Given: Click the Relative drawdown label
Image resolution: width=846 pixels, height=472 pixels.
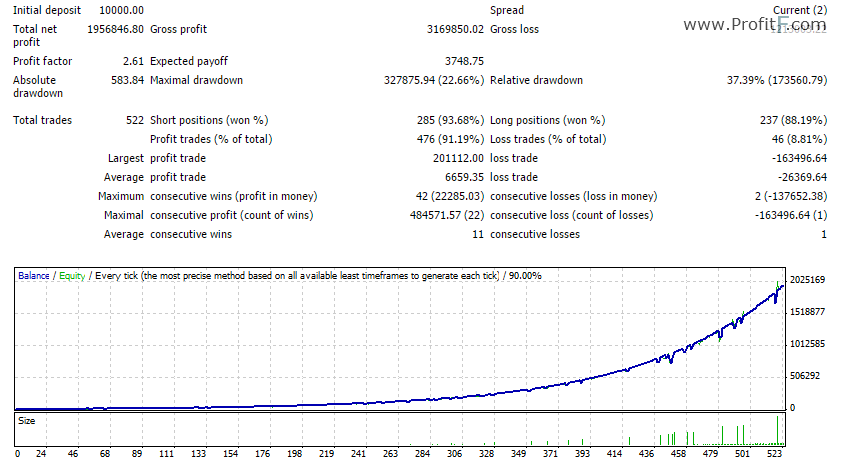Looking at the screenshot, I should 536,80.
